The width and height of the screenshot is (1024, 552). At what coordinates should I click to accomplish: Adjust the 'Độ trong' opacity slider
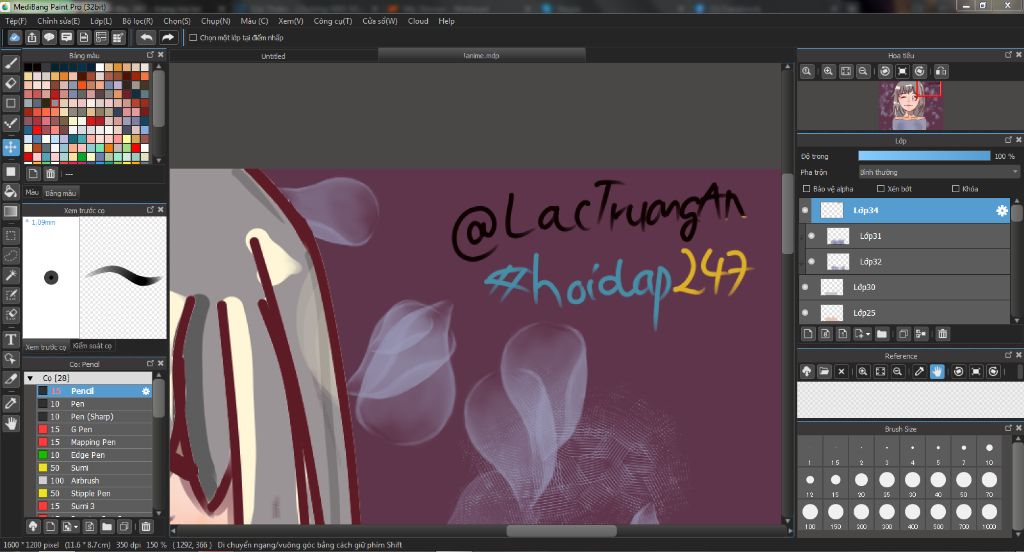click(x=924, y=156)
